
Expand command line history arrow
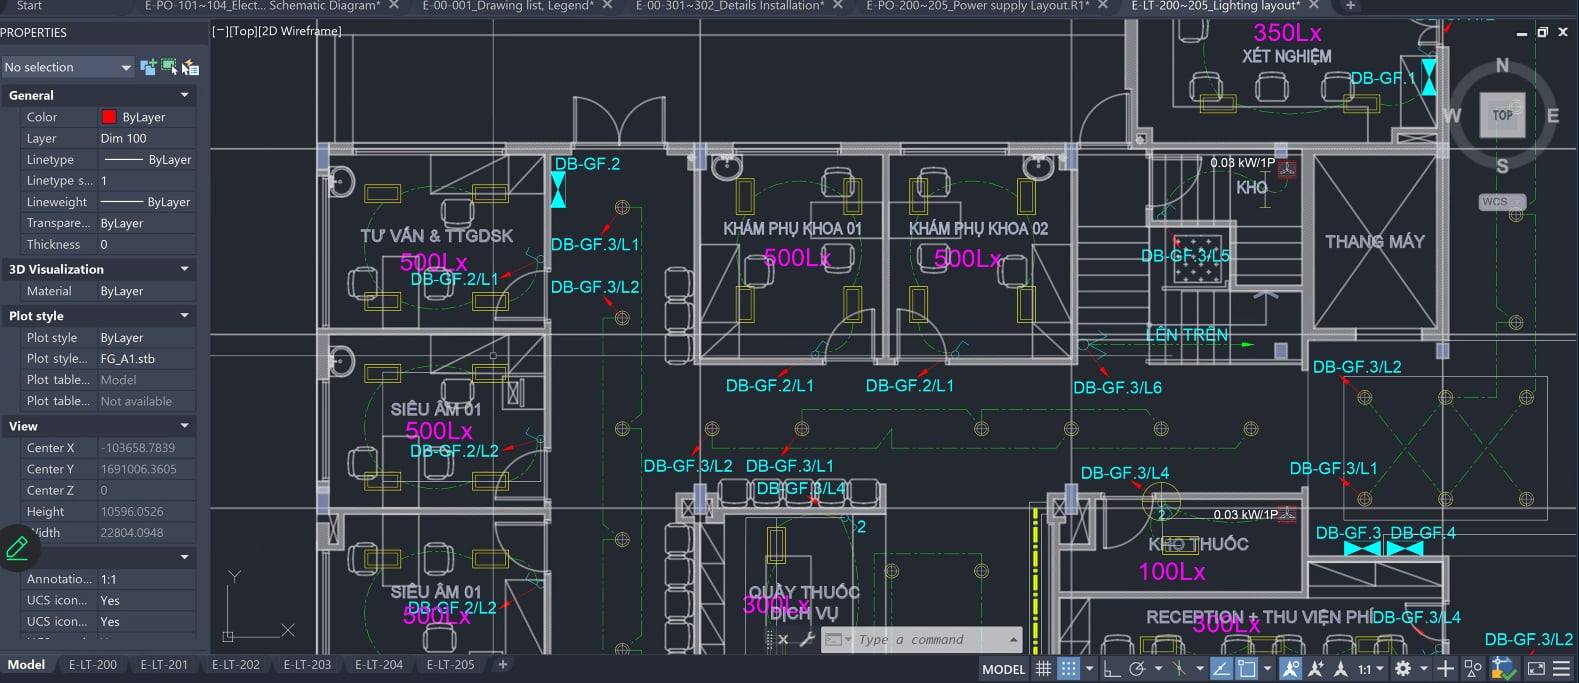coord(1013,640)
